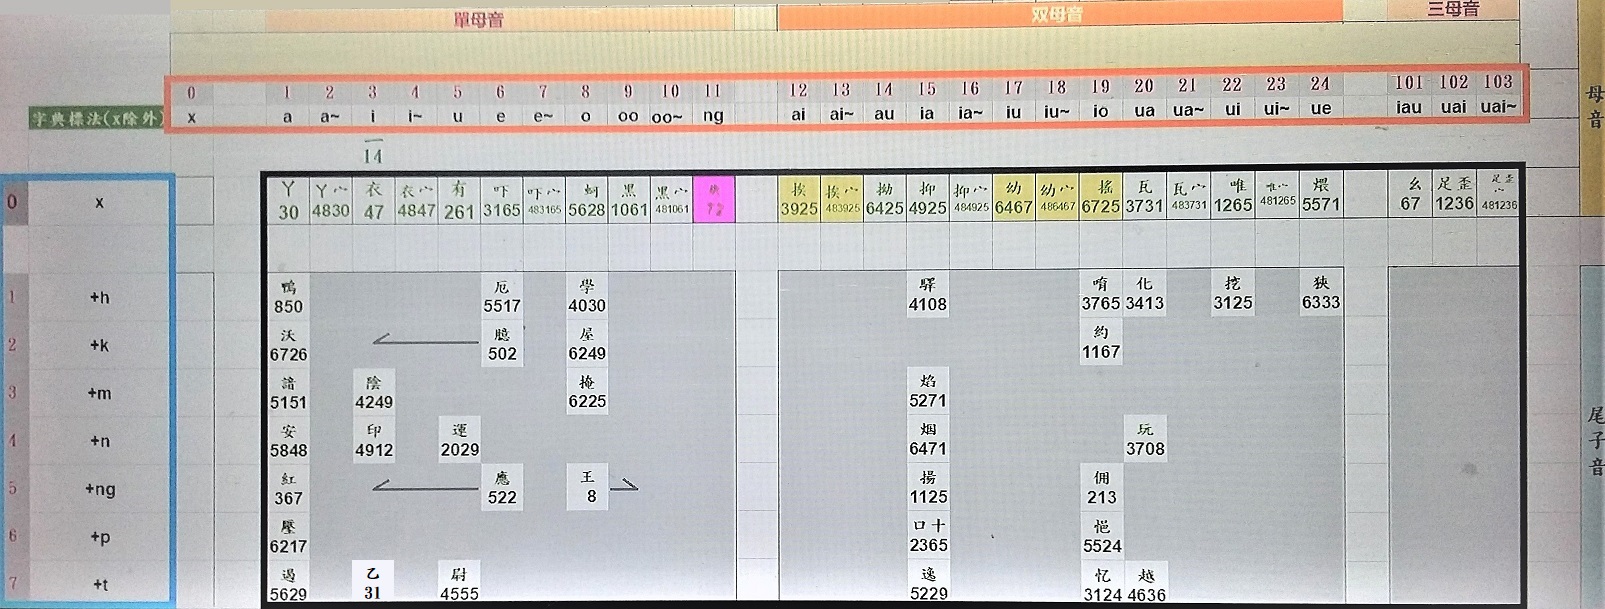Screen dimensions: 1605x609
Task: Click the left arrow in the +ng row
Action: click(425, 487)
